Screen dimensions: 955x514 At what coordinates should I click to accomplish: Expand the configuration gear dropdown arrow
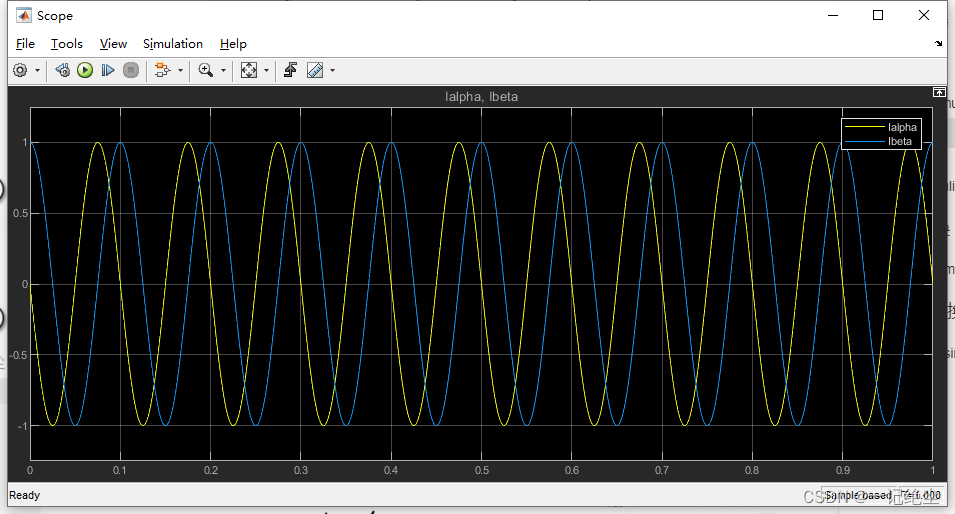pyautogui.click(x=37, y=71)
